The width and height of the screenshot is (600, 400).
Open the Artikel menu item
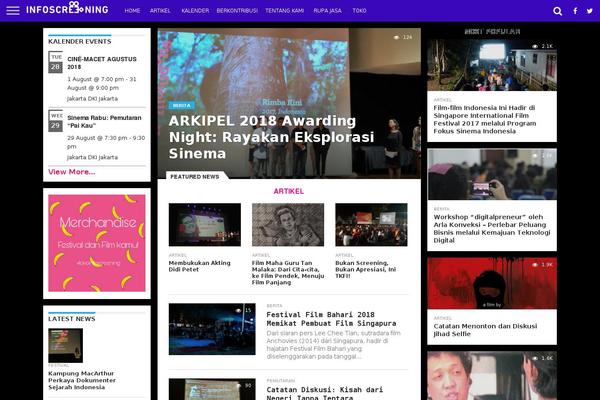160,11
